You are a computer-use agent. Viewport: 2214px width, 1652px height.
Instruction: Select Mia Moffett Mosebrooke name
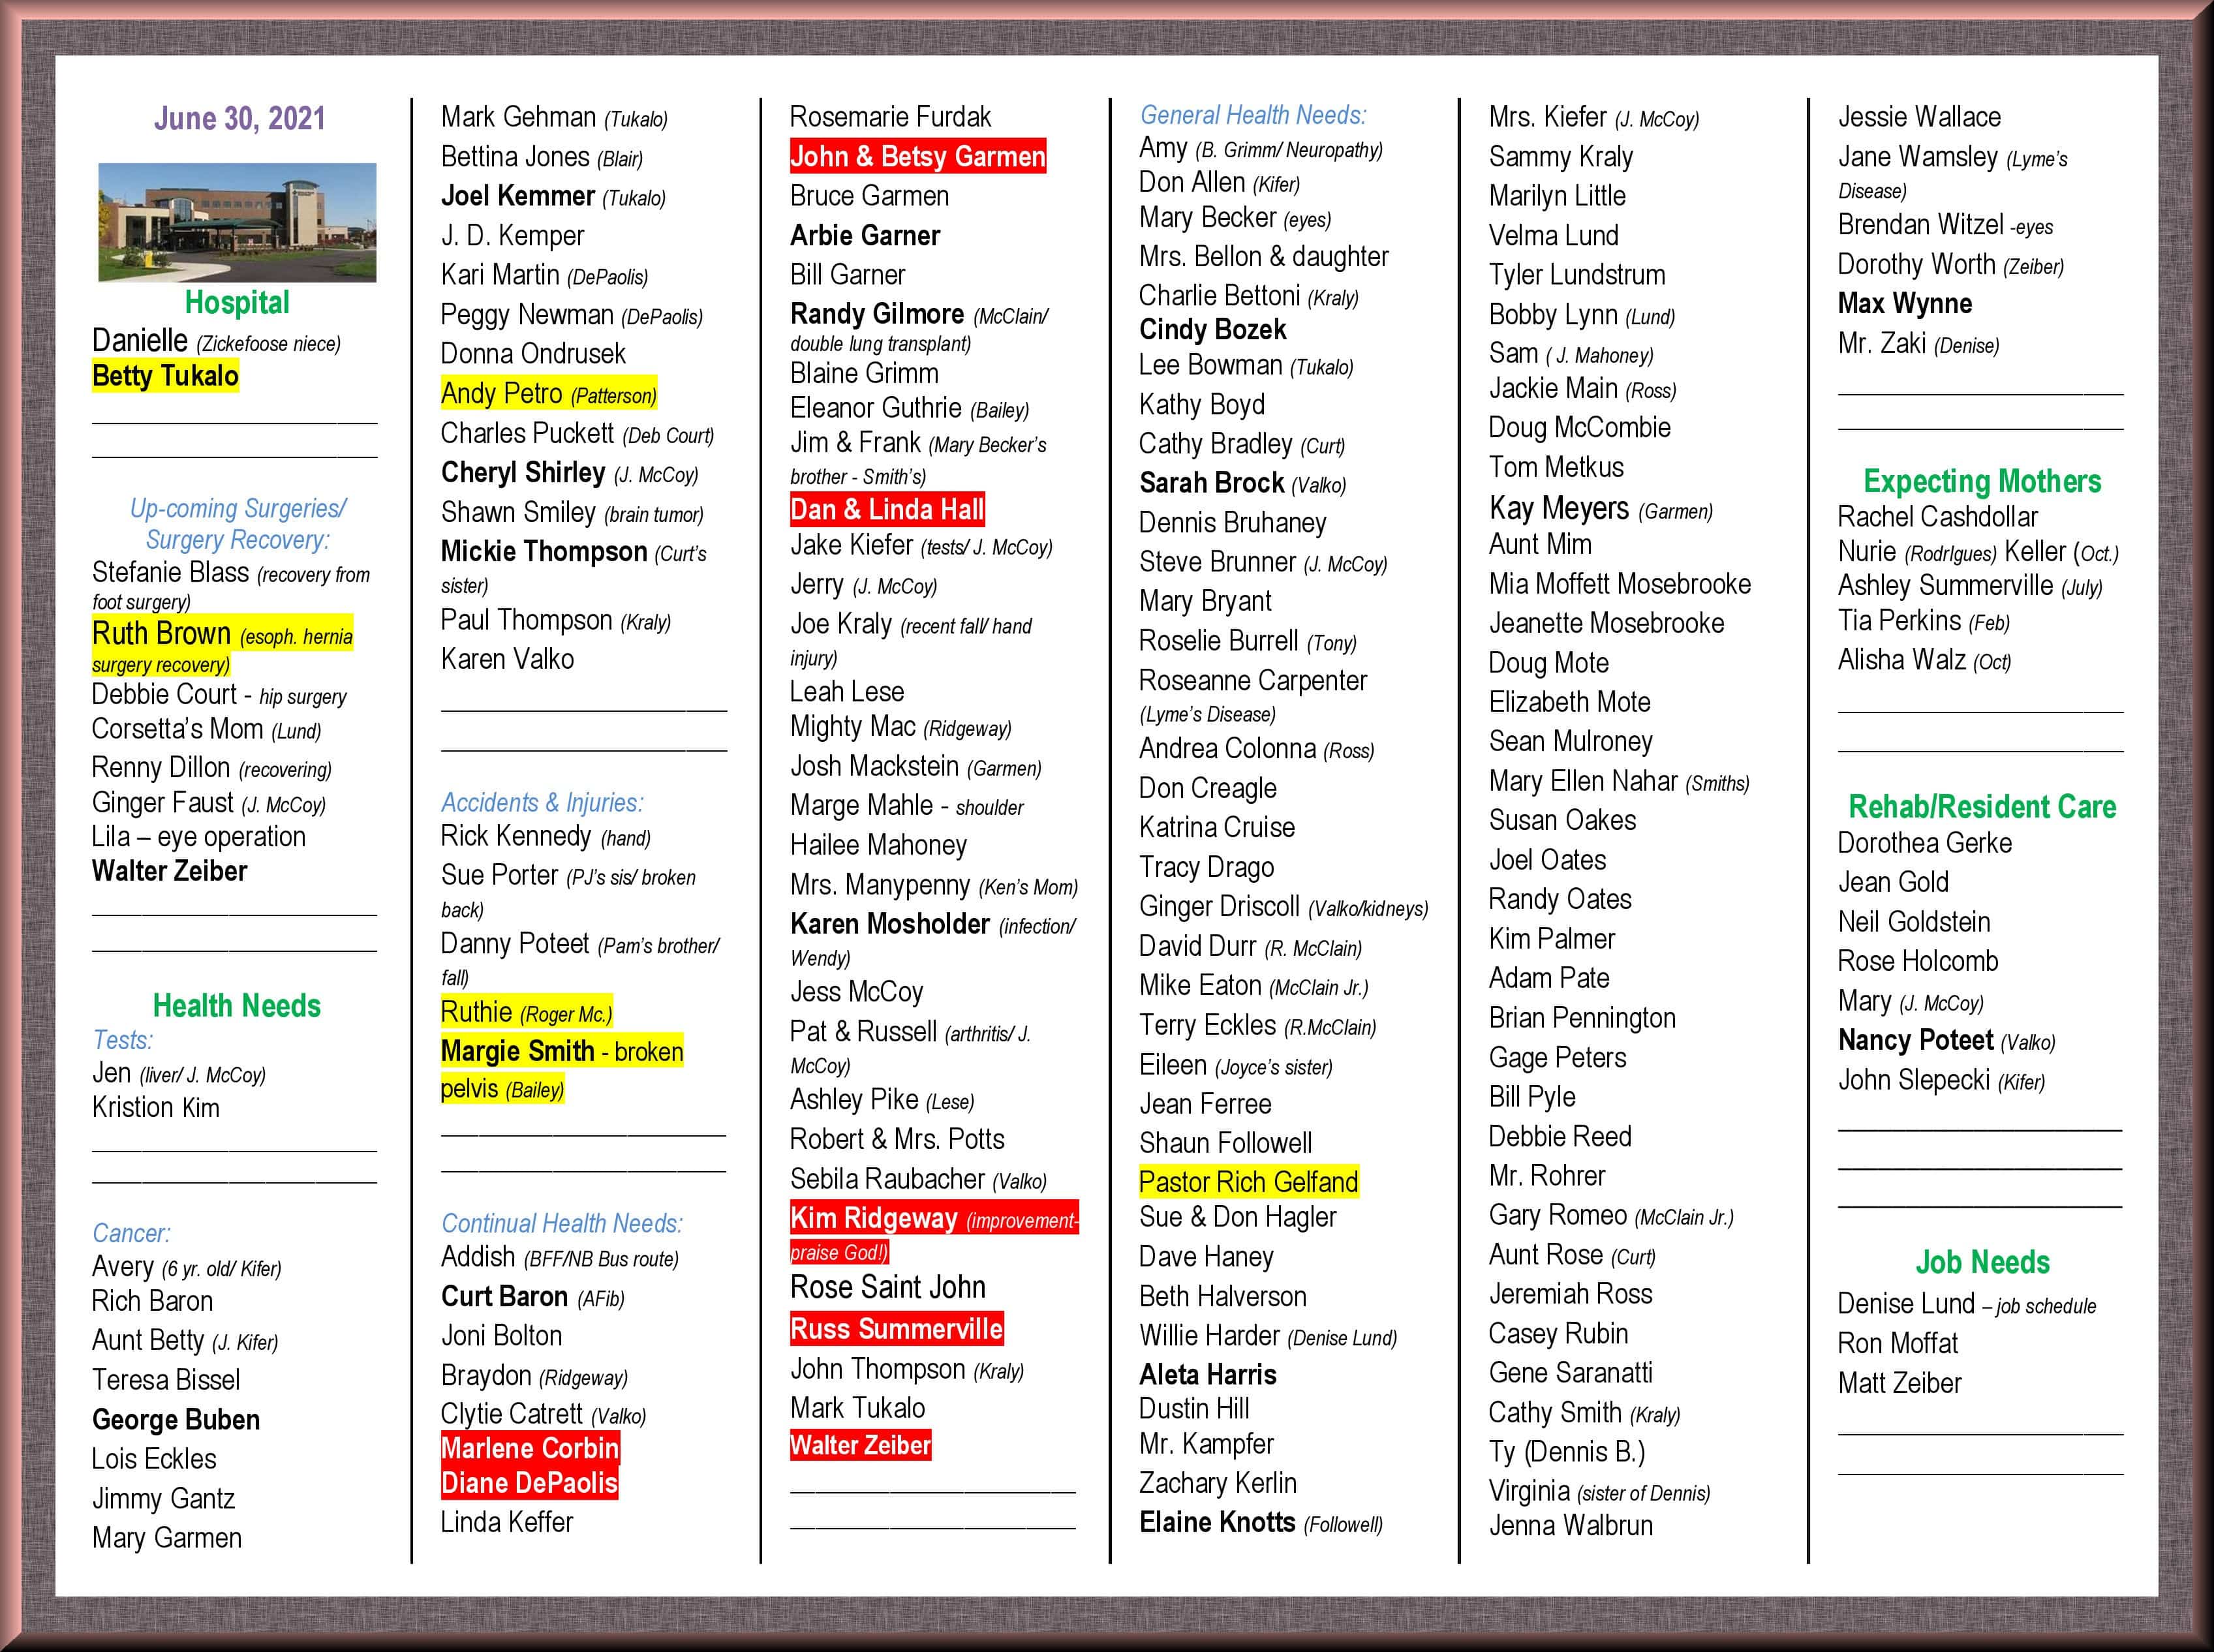[x=1619, y=584]
